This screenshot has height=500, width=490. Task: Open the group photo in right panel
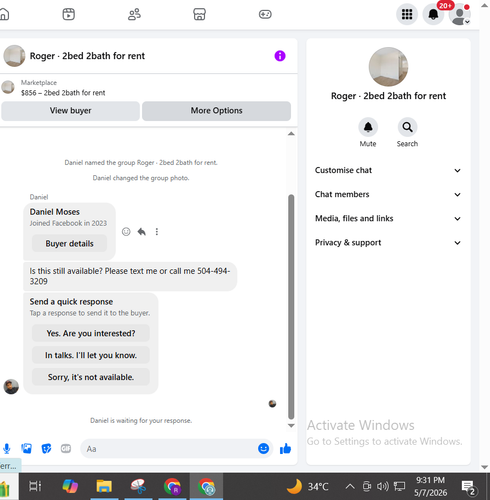point(388,67)
